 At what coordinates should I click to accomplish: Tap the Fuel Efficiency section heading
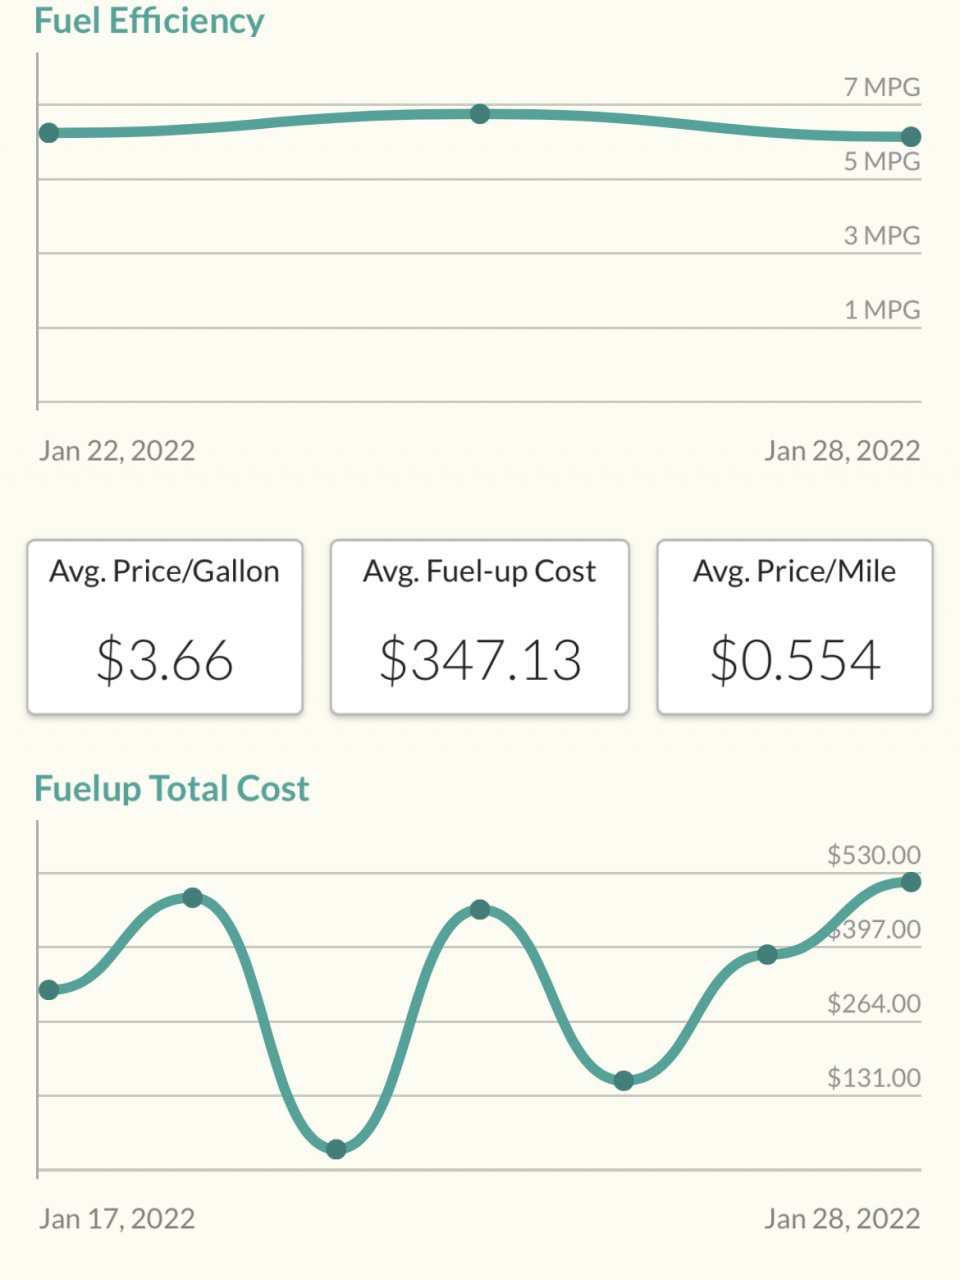click(149, 20)
